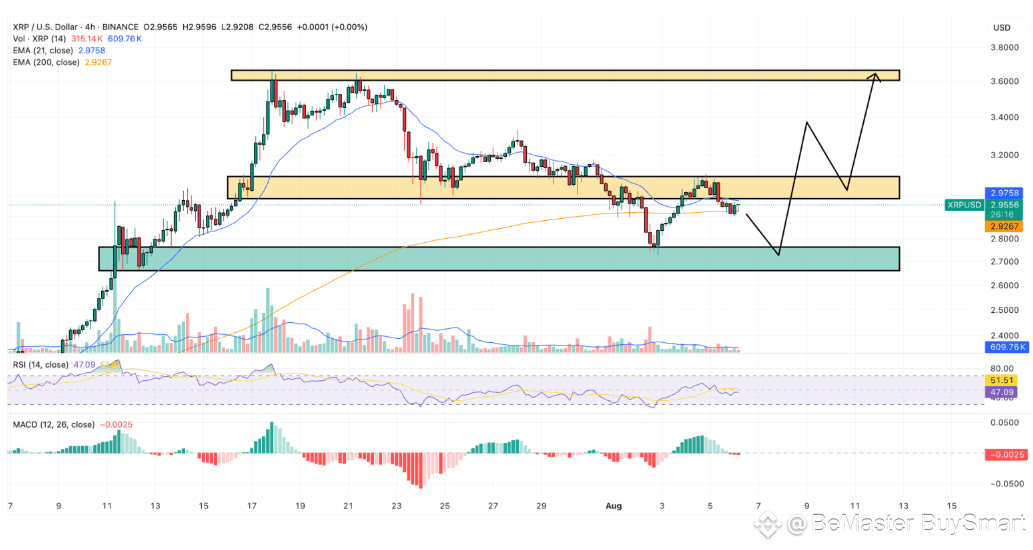Select the upper yellow resistance zone near 3.60
The image size is (1033, 550).
point(565,76)
